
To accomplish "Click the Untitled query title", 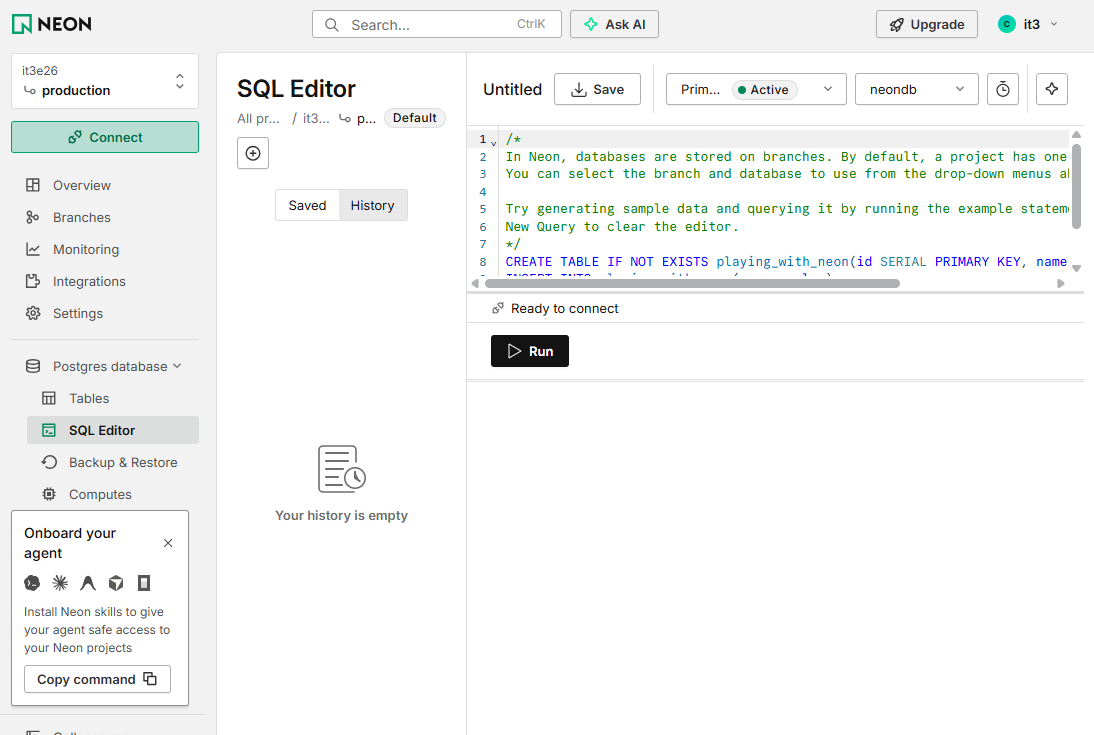I will [x=512, y=89].
